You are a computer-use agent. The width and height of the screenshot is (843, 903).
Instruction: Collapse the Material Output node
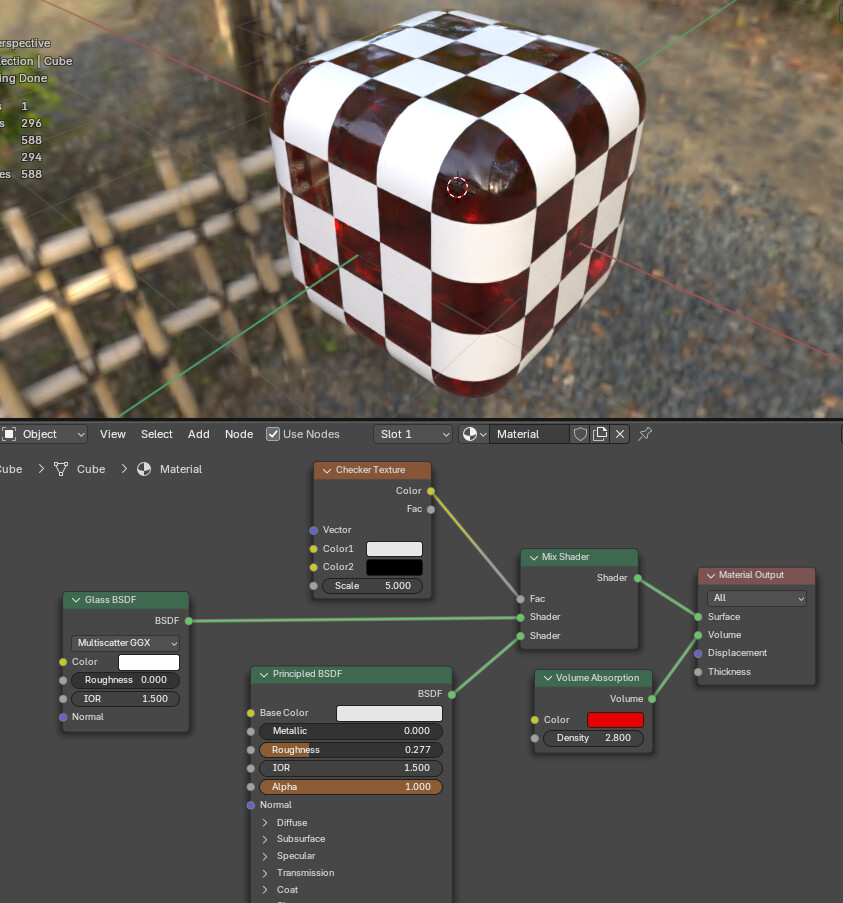tap(711, 575)
